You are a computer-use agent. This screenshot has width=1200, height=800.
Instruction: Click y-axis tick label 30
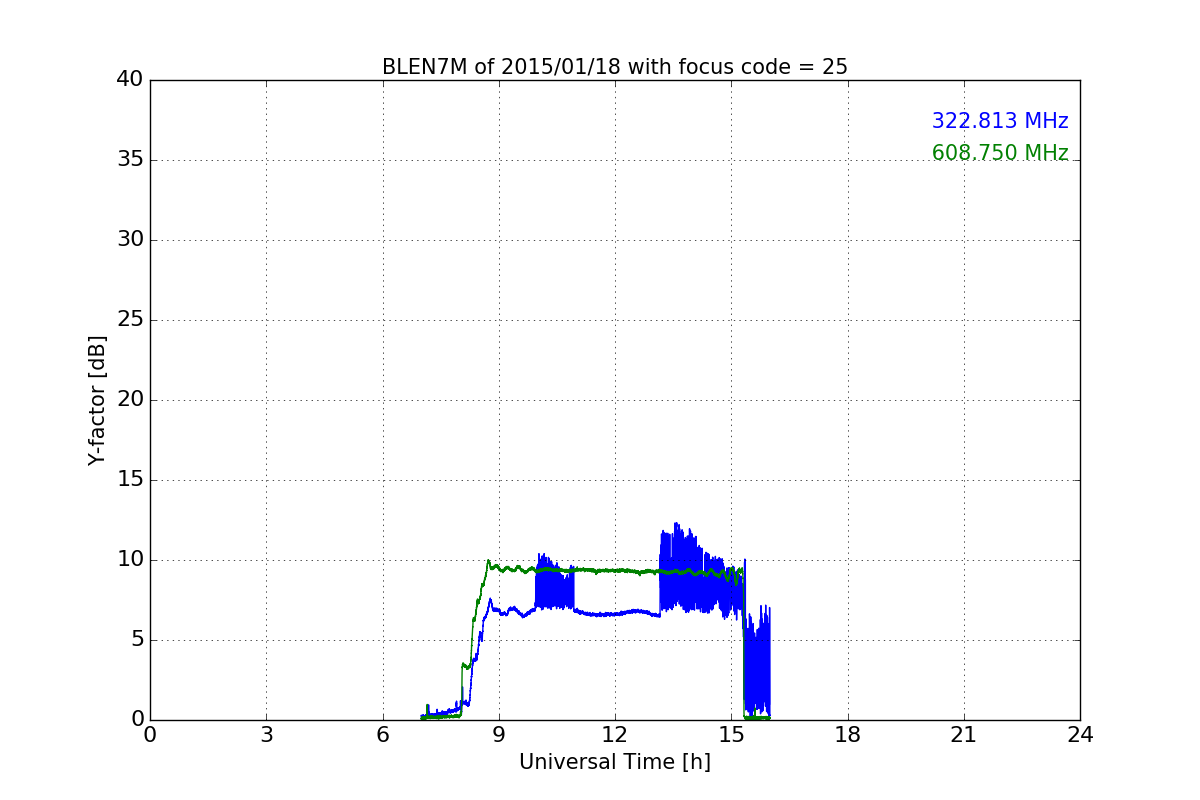130,240
